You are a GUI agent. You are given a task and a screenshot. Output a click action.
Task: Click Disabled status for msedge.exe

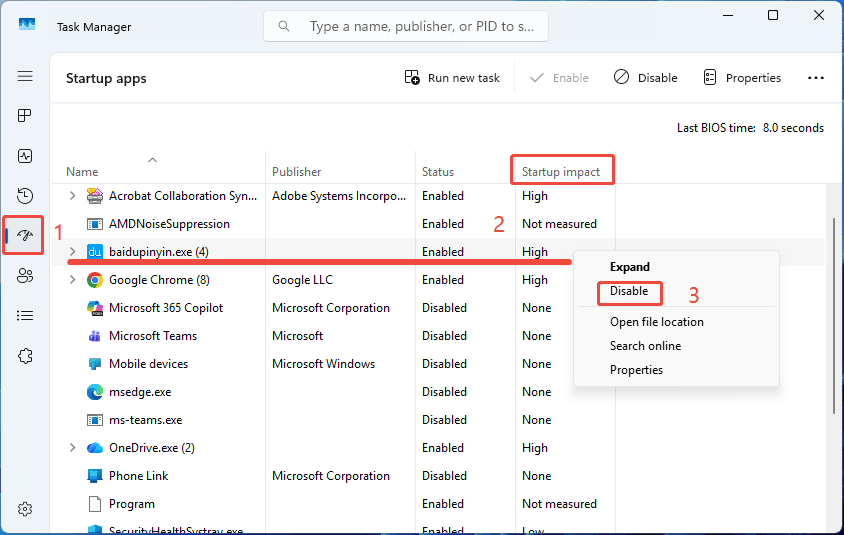(444, 392)
